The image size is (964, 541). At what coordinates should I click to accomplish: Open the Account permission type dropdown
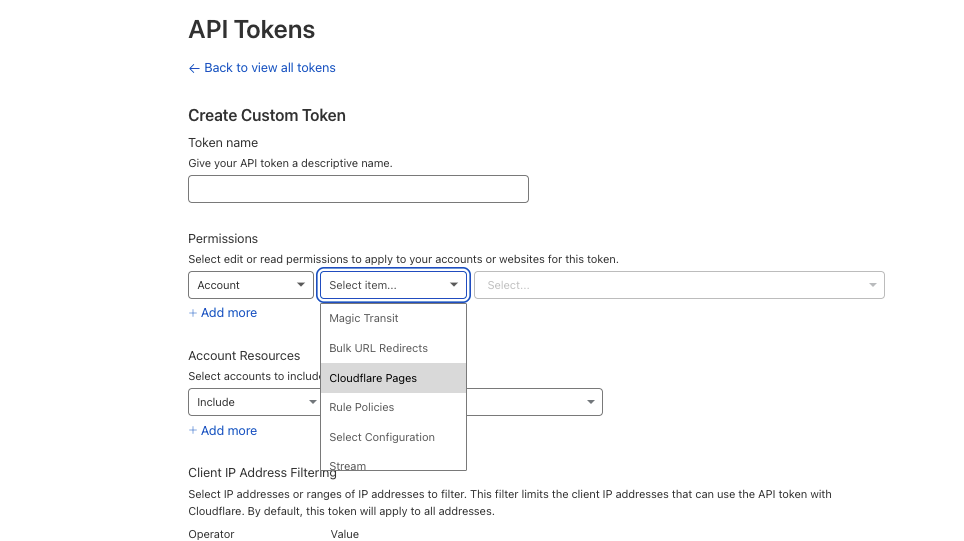pos(250,285)
